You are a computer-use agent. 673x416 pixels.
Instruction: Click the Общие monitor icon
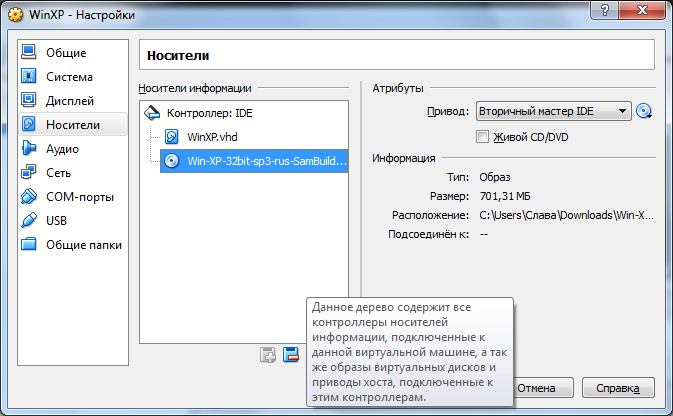pyautogui.click(x=29, y=52)
